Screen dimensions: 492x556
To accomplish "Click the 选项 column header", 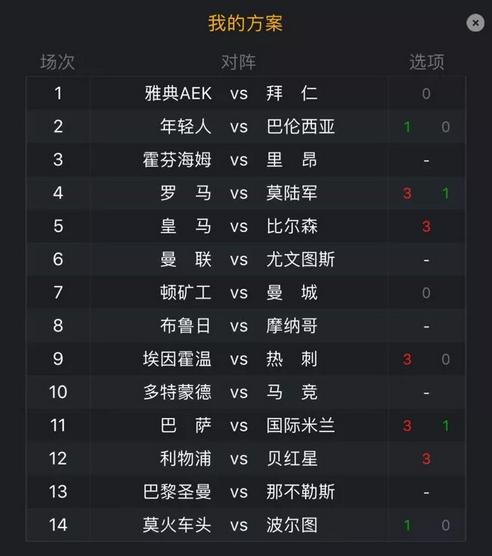I will coord(426,62).
